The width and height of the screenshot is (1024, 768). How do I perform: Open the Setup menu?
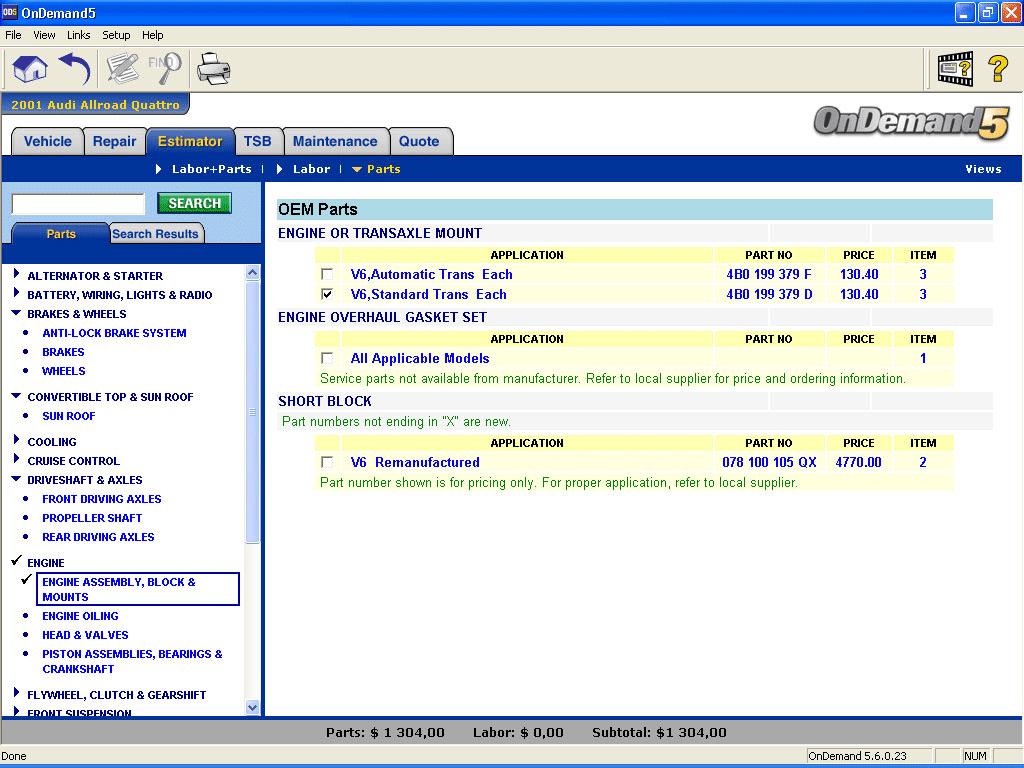coord(116,35)
